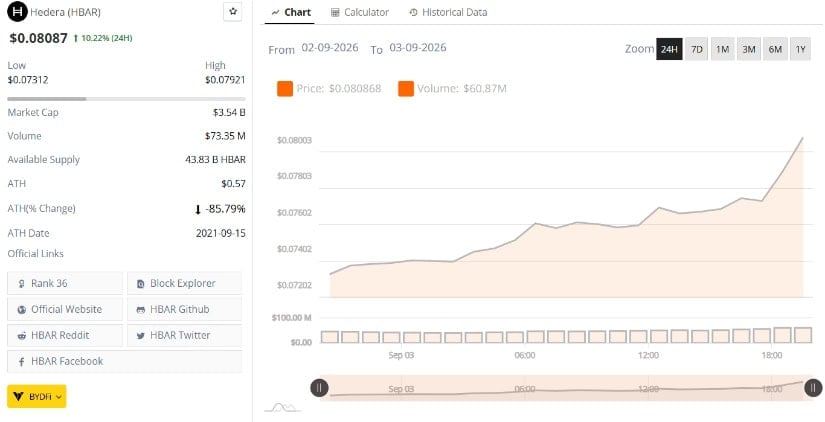Click the Market Cap value $3.54 B
The height and width of the screenshot is (422, 825).
coord(229,113)
